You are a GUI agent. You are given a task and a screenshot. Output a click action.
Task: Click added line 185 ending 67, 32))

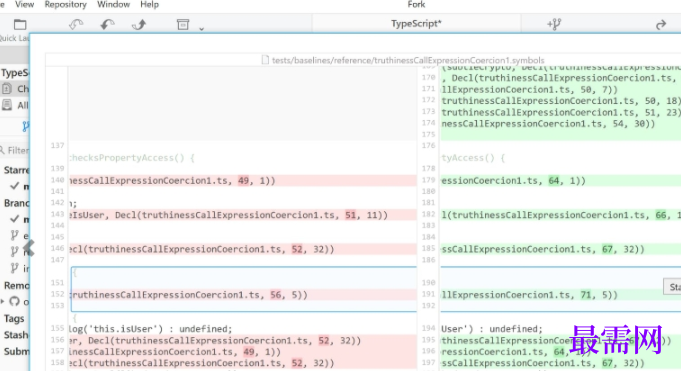[561, 249]
